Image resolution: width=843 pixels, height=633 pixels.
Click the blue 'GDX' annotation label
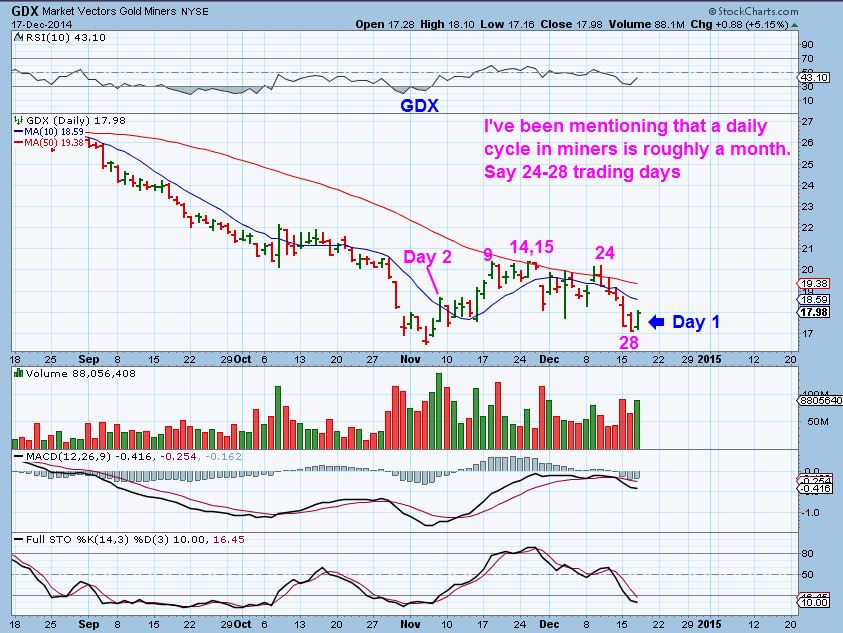click(x=419, y=105)
